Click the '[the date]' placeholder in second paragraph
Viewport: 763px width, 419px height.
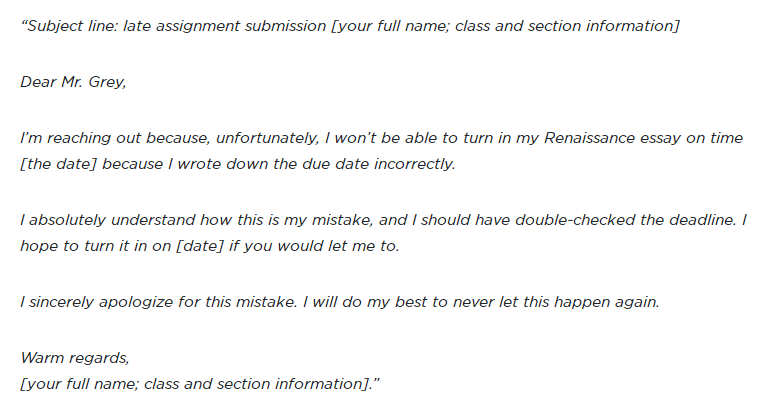(x=58, y=164)
